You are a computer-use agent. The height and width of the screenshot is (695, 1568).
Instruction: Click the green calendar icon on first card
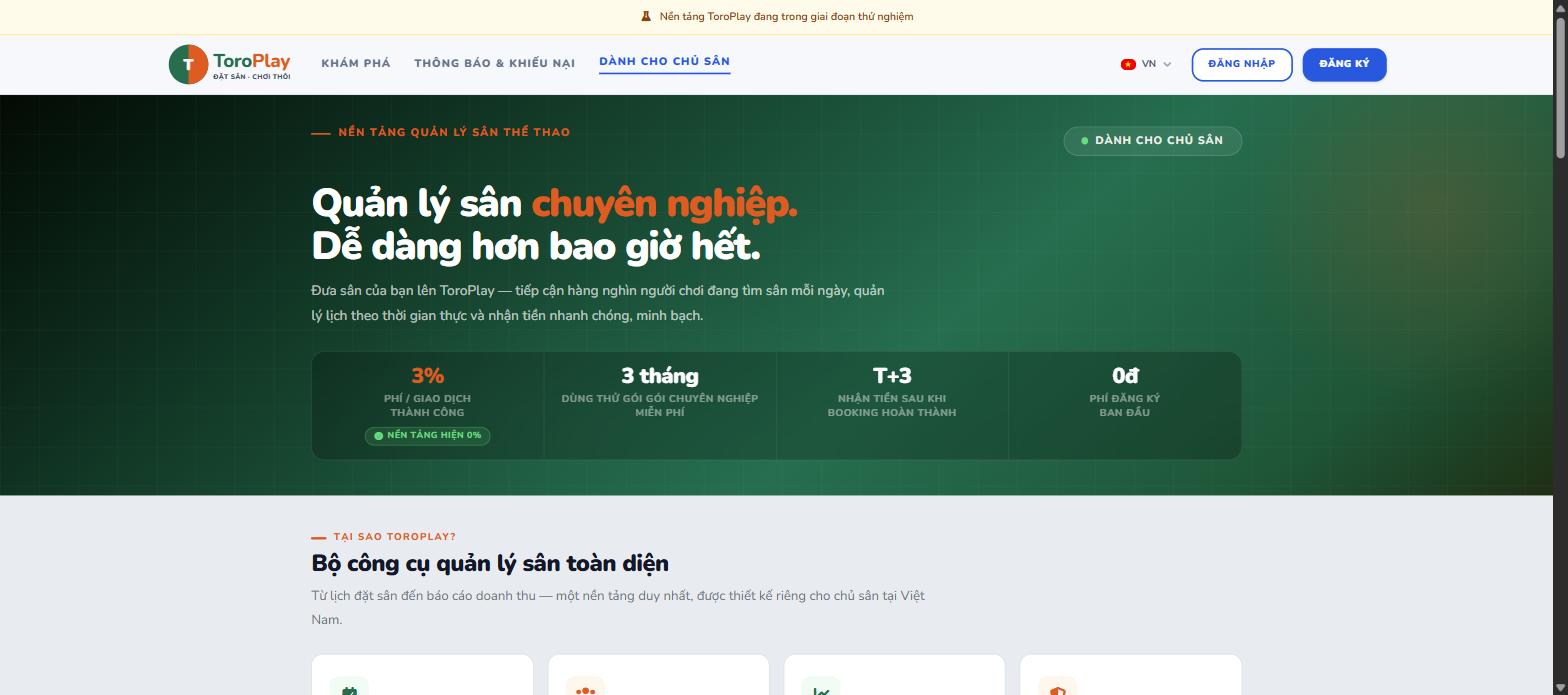(x=349, y=689)
